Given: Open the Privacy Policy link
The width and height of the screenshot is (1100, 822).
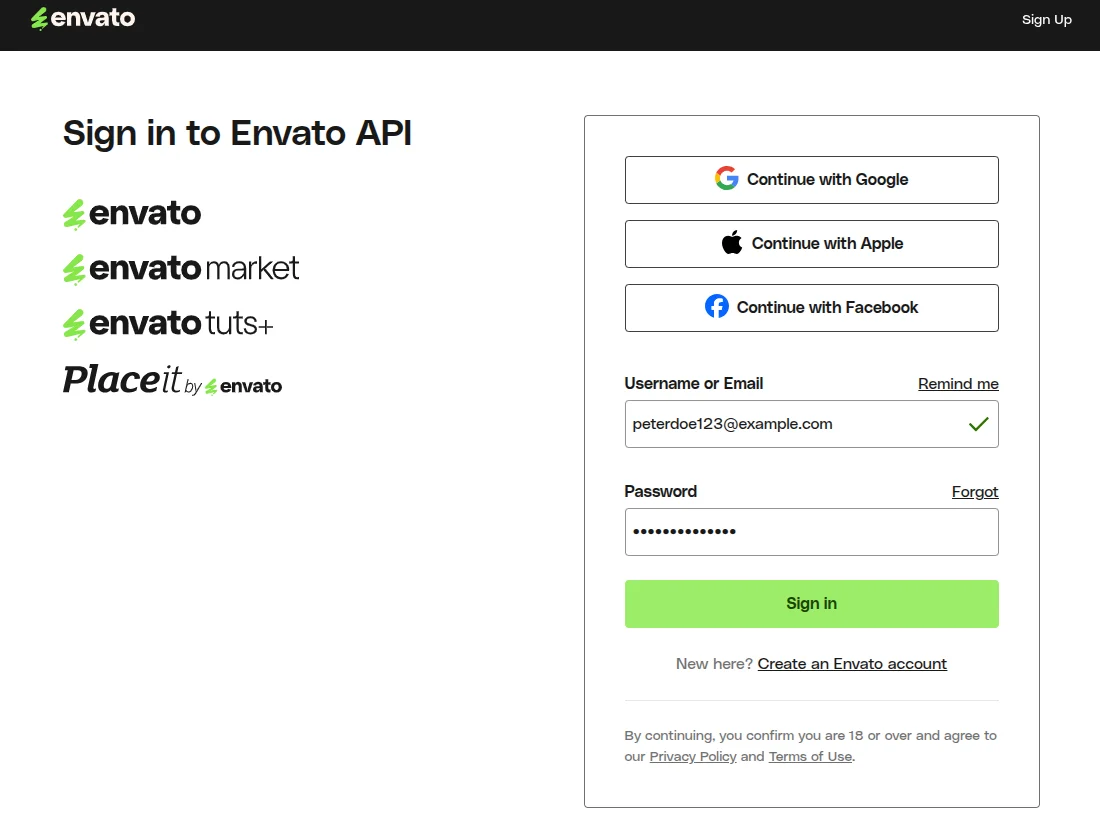Looking at the screenshot, I should click(x=692, y=756).
